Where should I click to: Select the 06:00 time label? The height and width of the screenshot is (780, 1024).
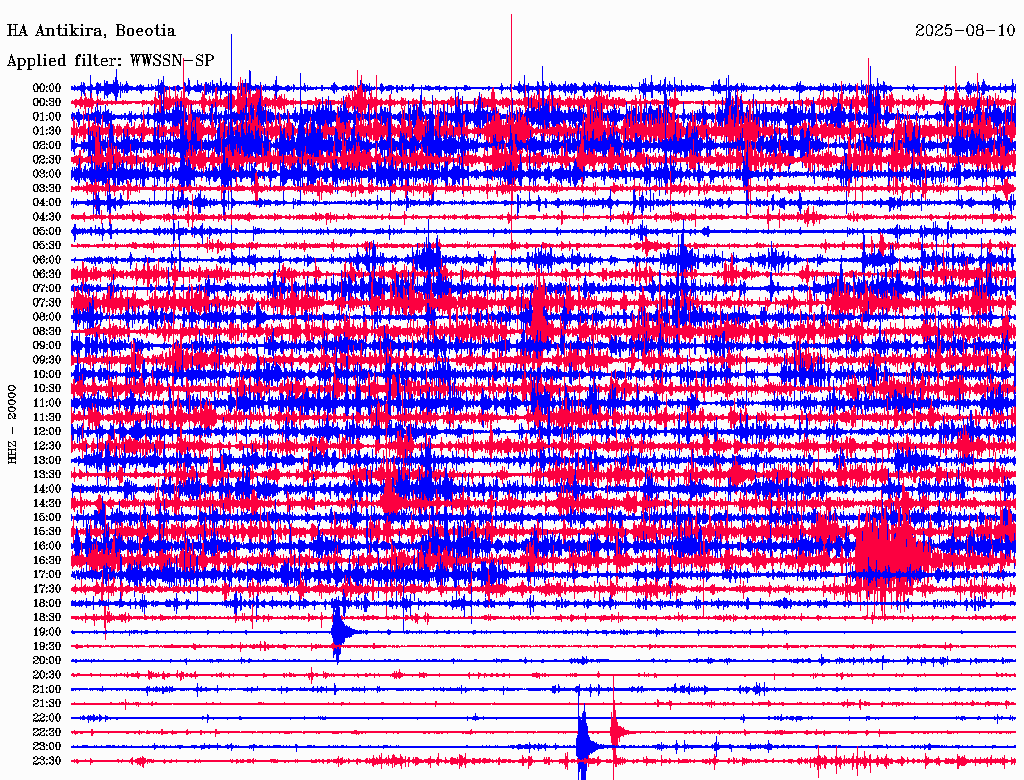pos(46,259)
